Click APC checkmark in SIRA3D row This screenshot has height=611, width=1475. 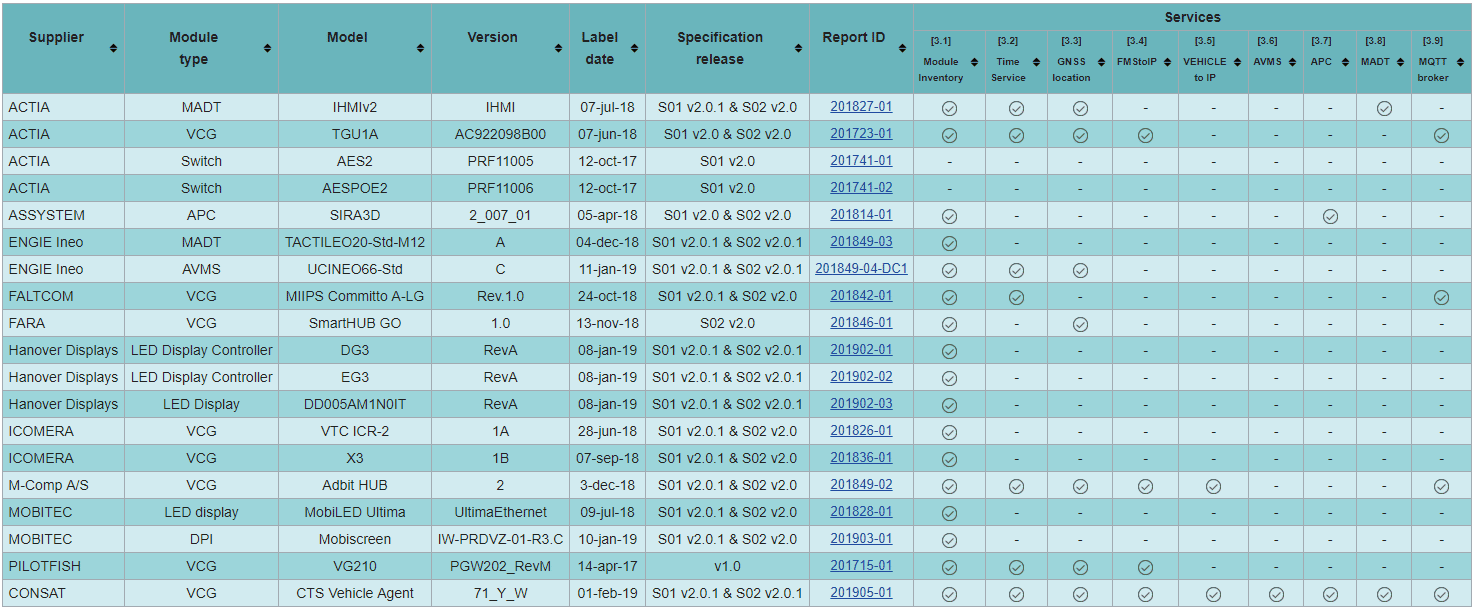tap(1330, 216)
